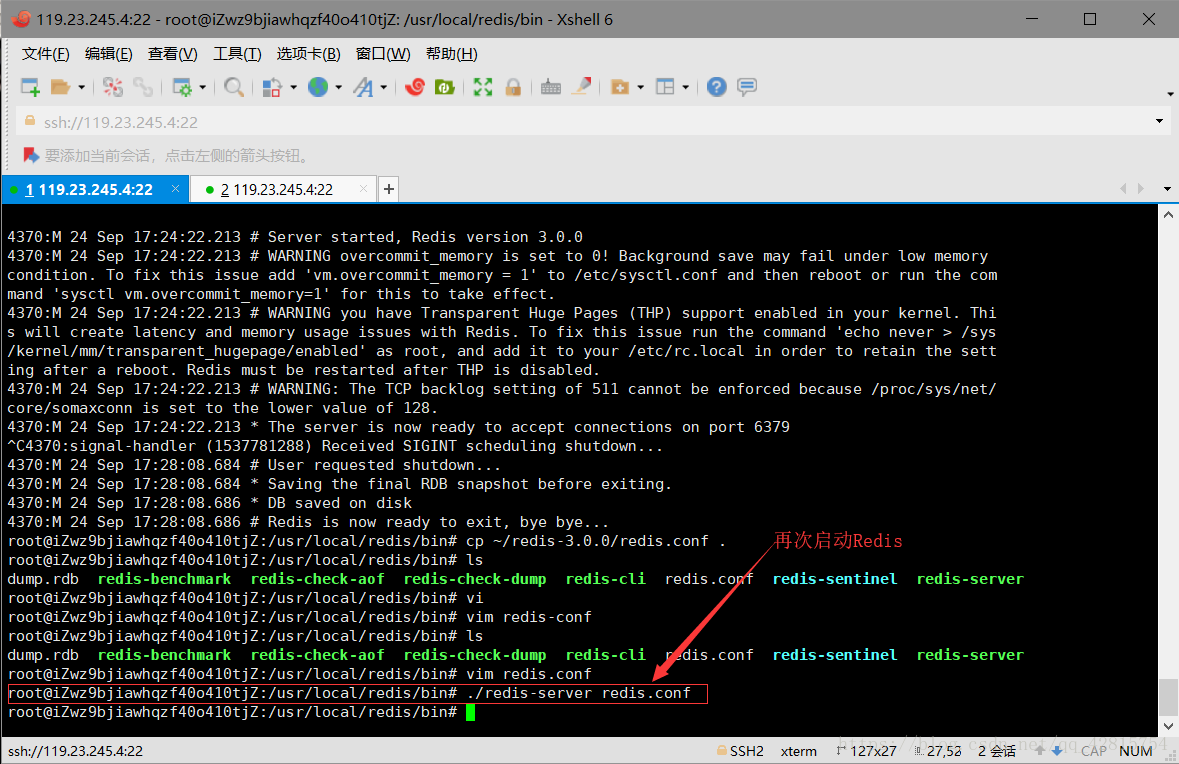Click status bar ssh://119.23.245.4:22 text

75,751
